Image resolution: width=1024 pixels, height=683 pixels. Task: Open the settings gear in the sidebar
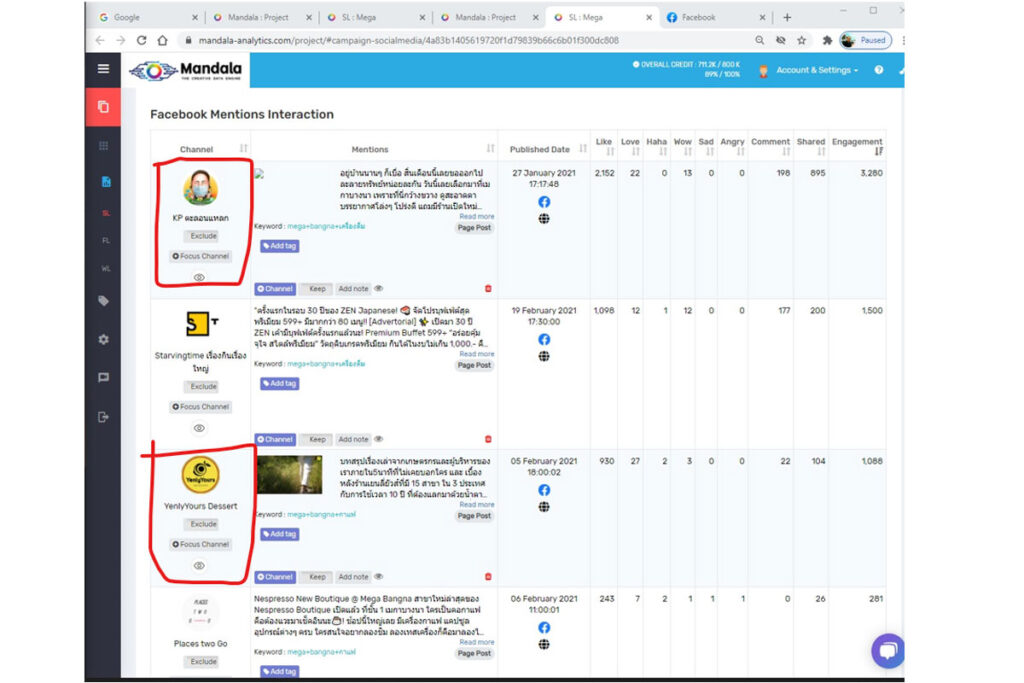[x=103, y=340]
